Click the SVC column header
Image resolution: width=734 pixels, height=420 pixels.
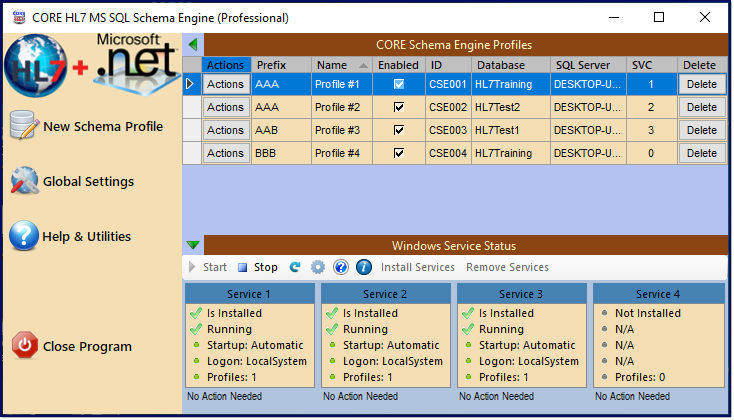click(x=652, y=65)
